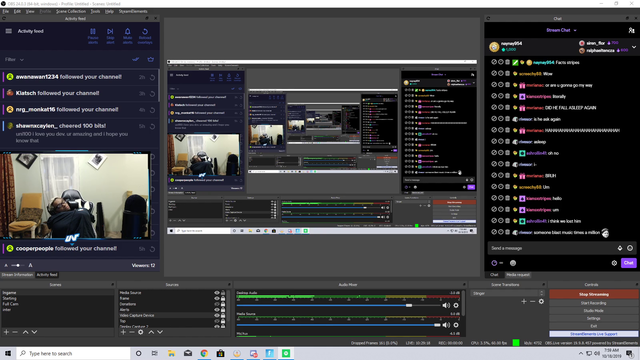Move the selected source down

point(160,332)
